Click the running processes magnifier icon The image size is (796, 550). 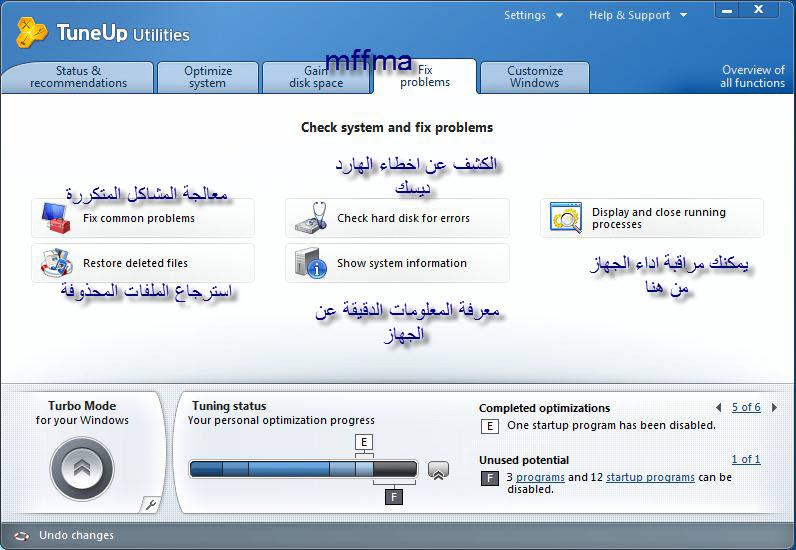[566, 217]
